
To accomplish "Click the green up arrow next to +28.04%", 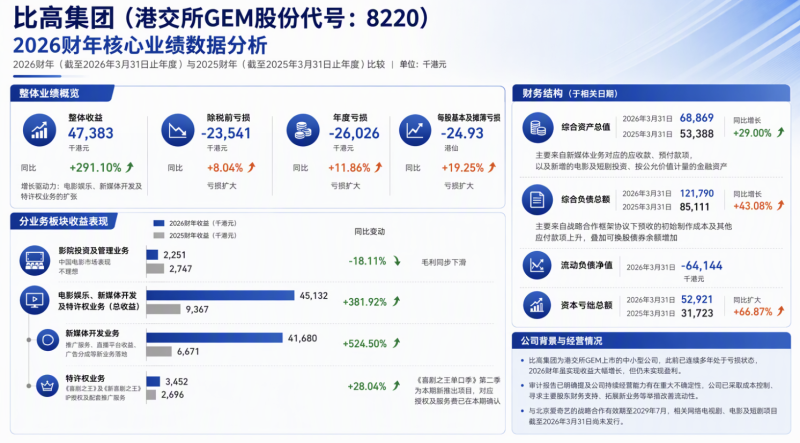I will click(x=396, y=386).
